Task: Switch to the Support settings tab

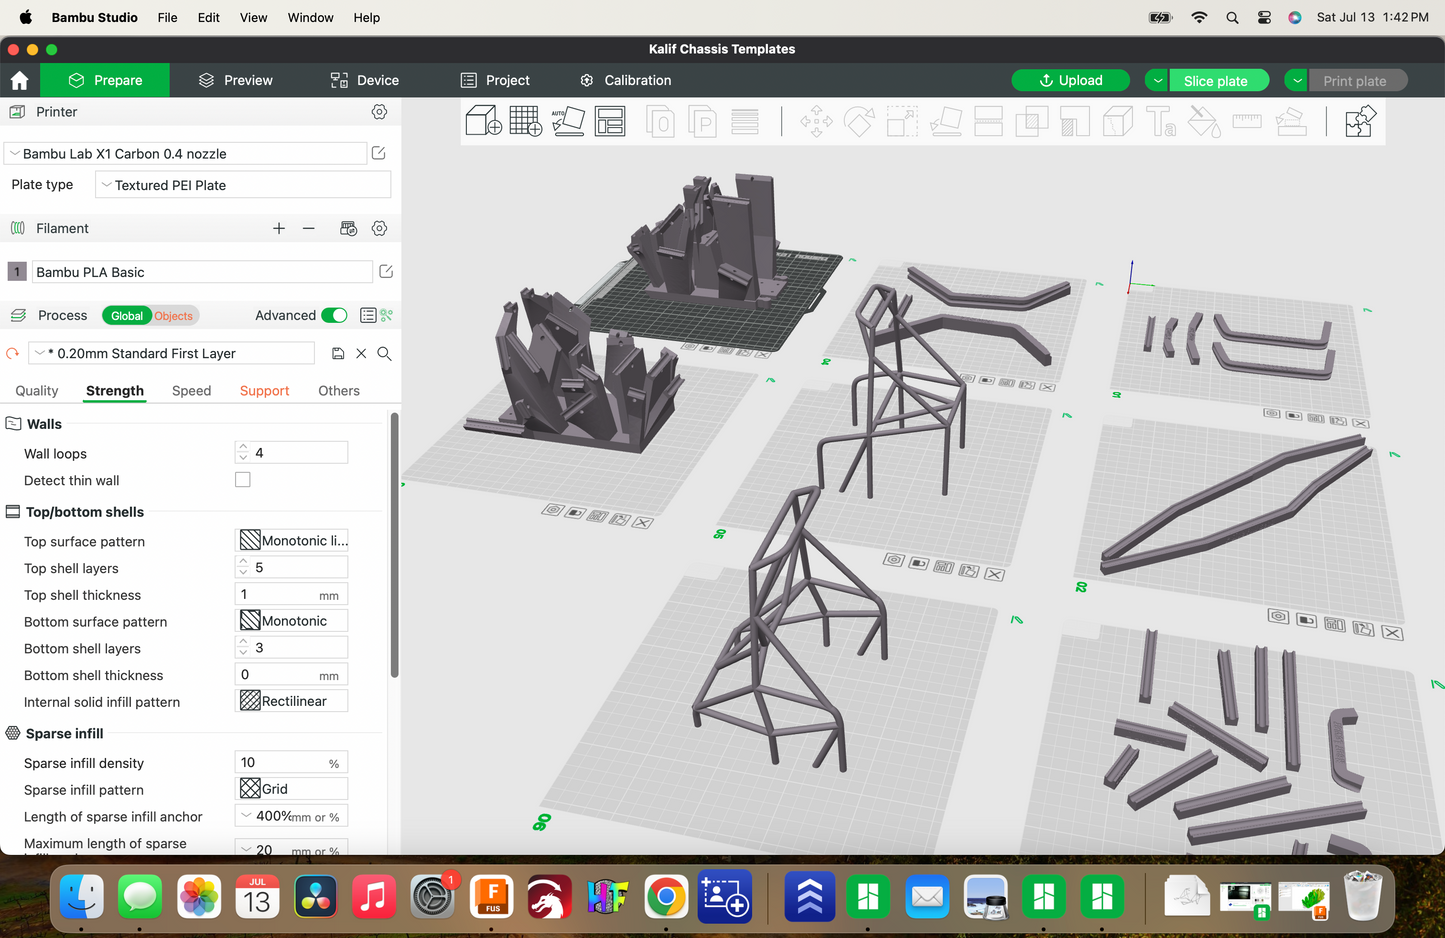Action: pos(264,391)
